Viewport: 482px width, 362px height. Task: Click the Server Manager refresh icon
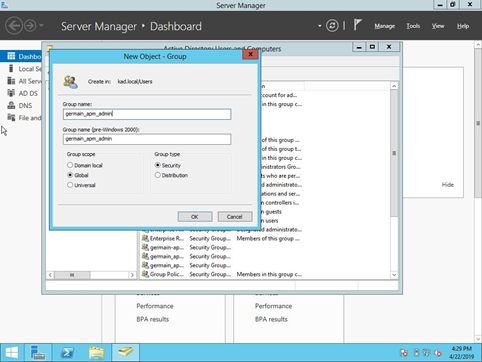tap(332, 26)
